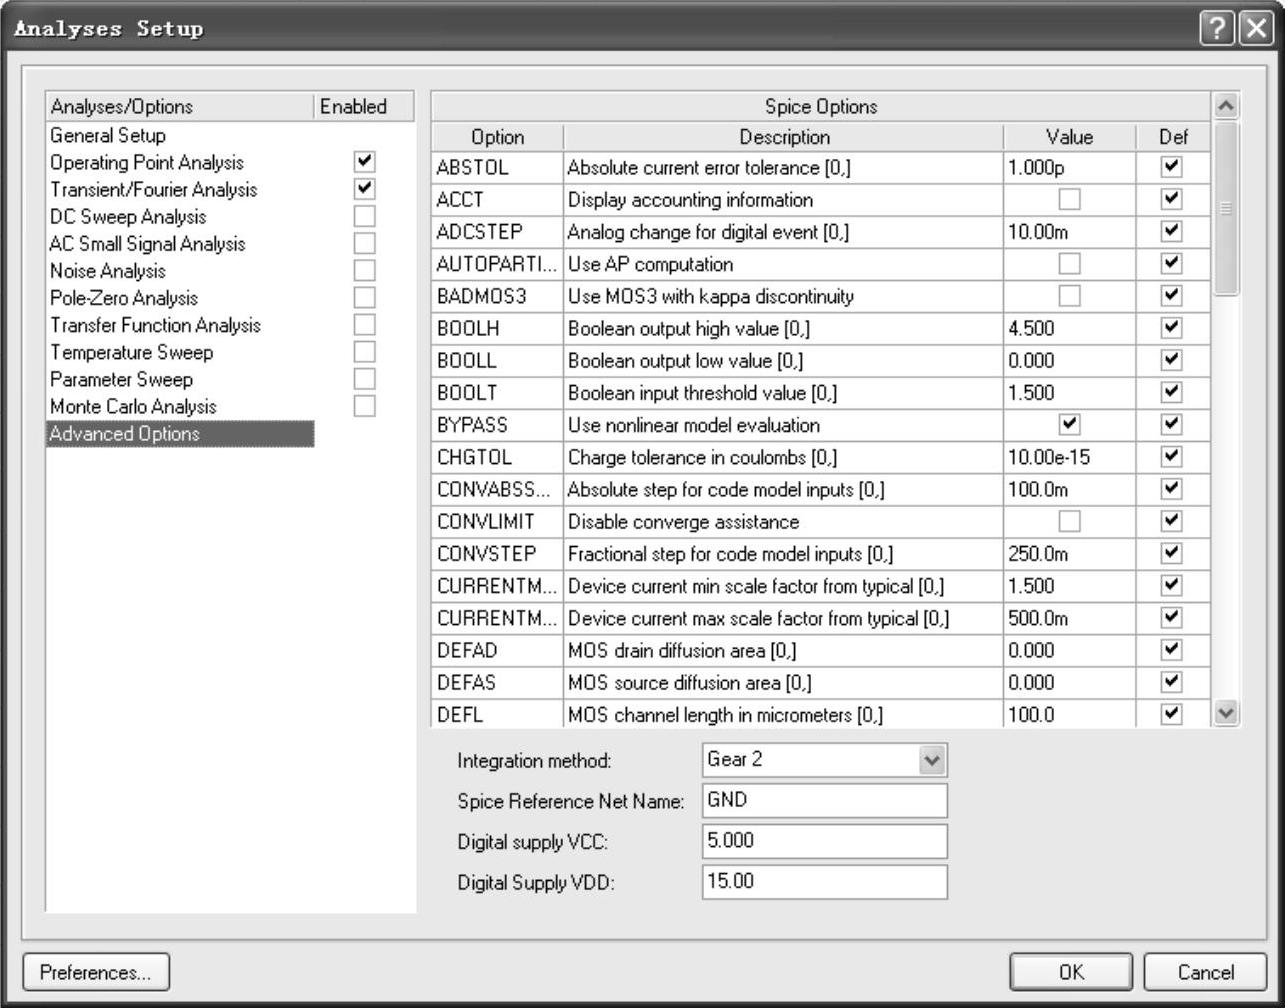The height and width of the screenshot is (1008, 1285).
Task: Click the Digital supply VCC field
Action: pyautogui.click(x=824, y=842)
